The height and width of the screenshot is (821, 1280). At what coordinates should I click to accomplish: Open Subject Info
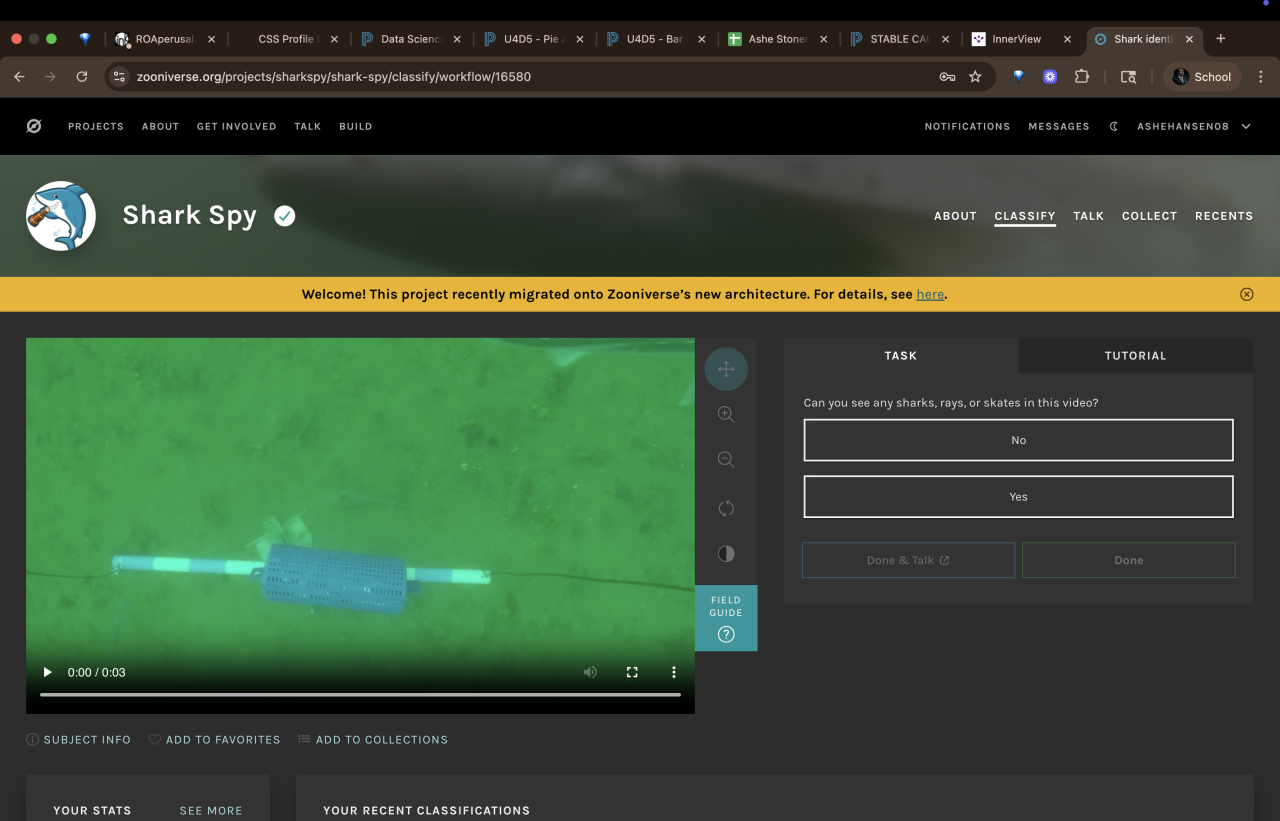point(78,740)
